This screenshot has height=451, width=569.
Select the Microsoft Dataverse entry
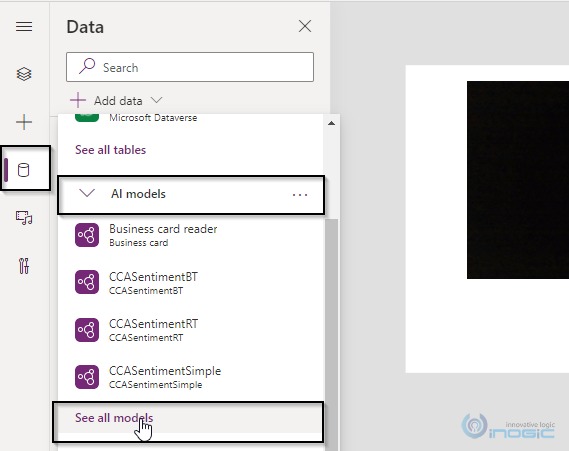coord(191,118)
